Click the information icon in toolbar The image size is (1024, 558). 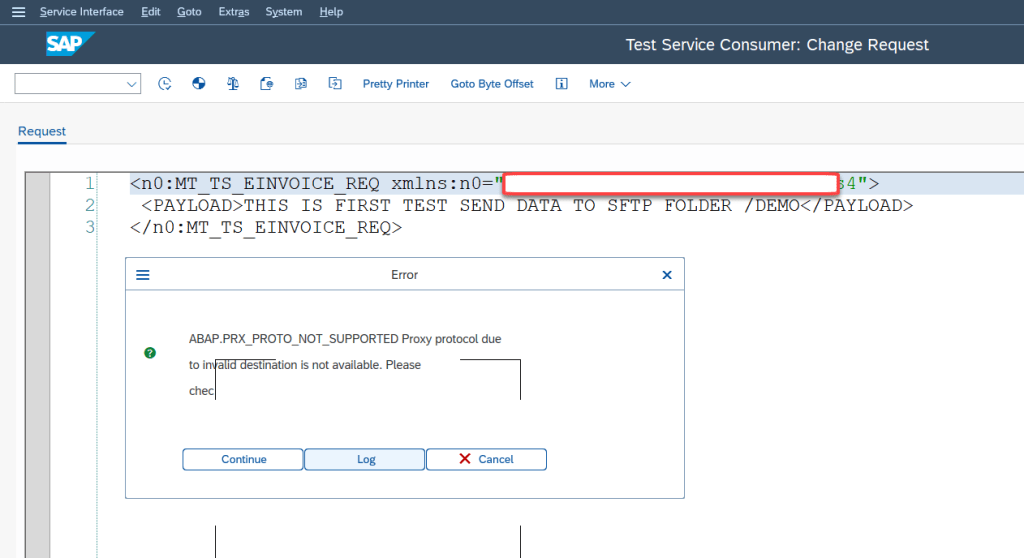pos(562,84)
